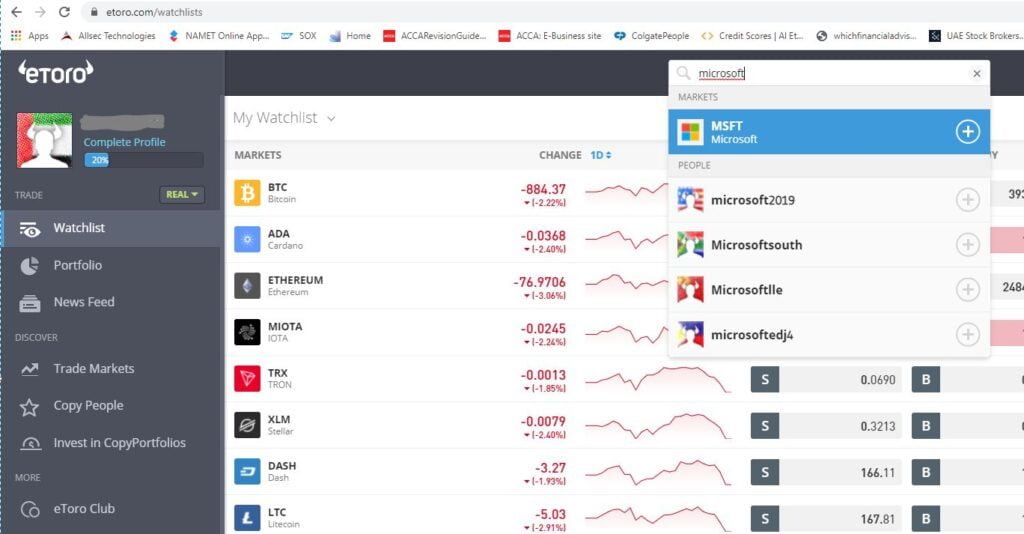Click the Bitcoin BTC coin icon

[247, 193]
